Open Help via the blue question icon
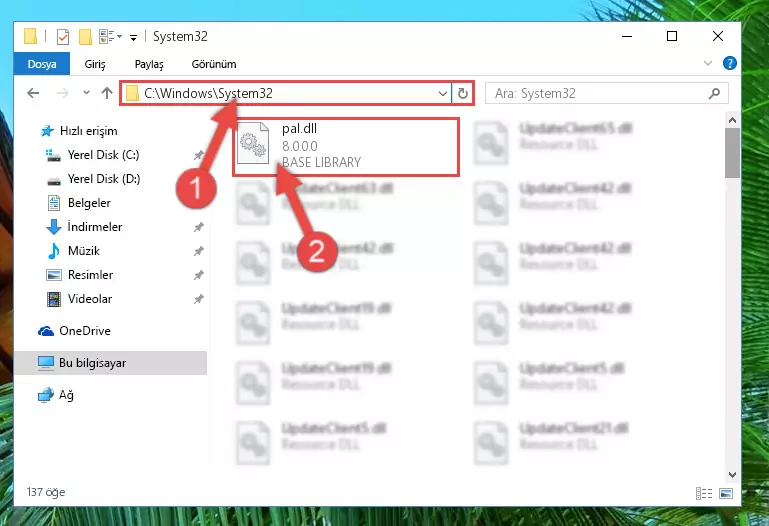 (x=730, y=63)
